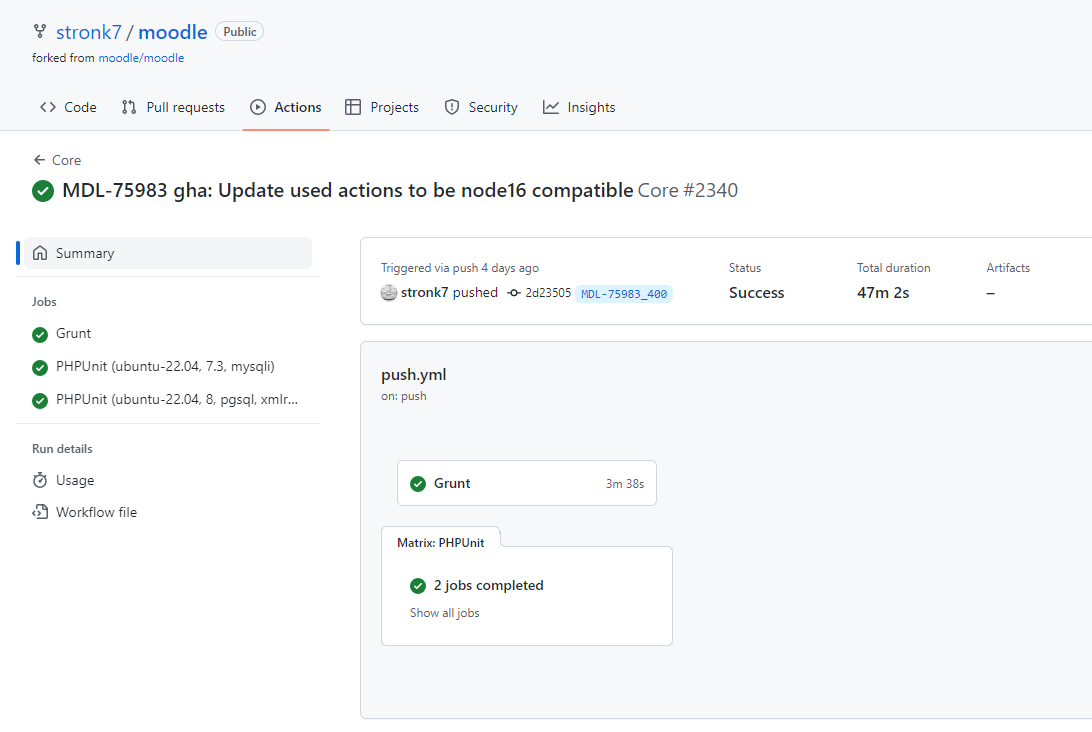Click success icon for PHPUnit 7.3 mysqli
This screenshot has height=732, width=1092.
[40, 367]
